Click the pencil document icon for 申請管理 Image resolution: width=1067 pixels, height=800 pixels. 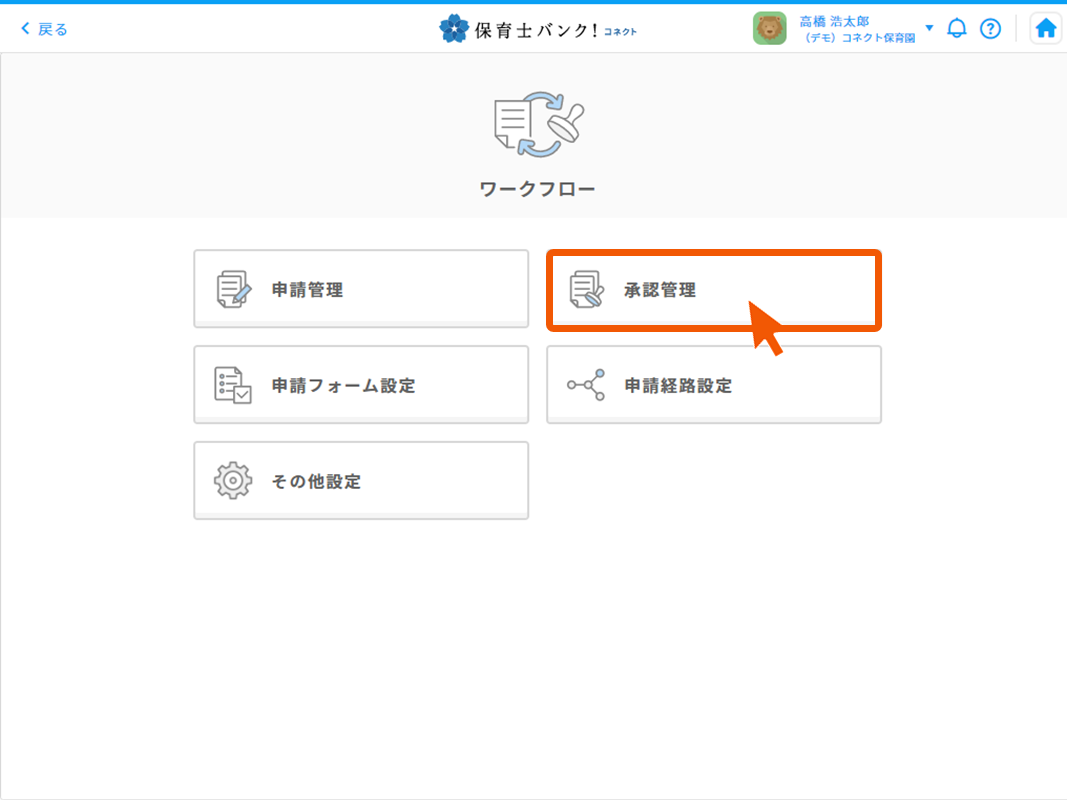coord(234,289)
